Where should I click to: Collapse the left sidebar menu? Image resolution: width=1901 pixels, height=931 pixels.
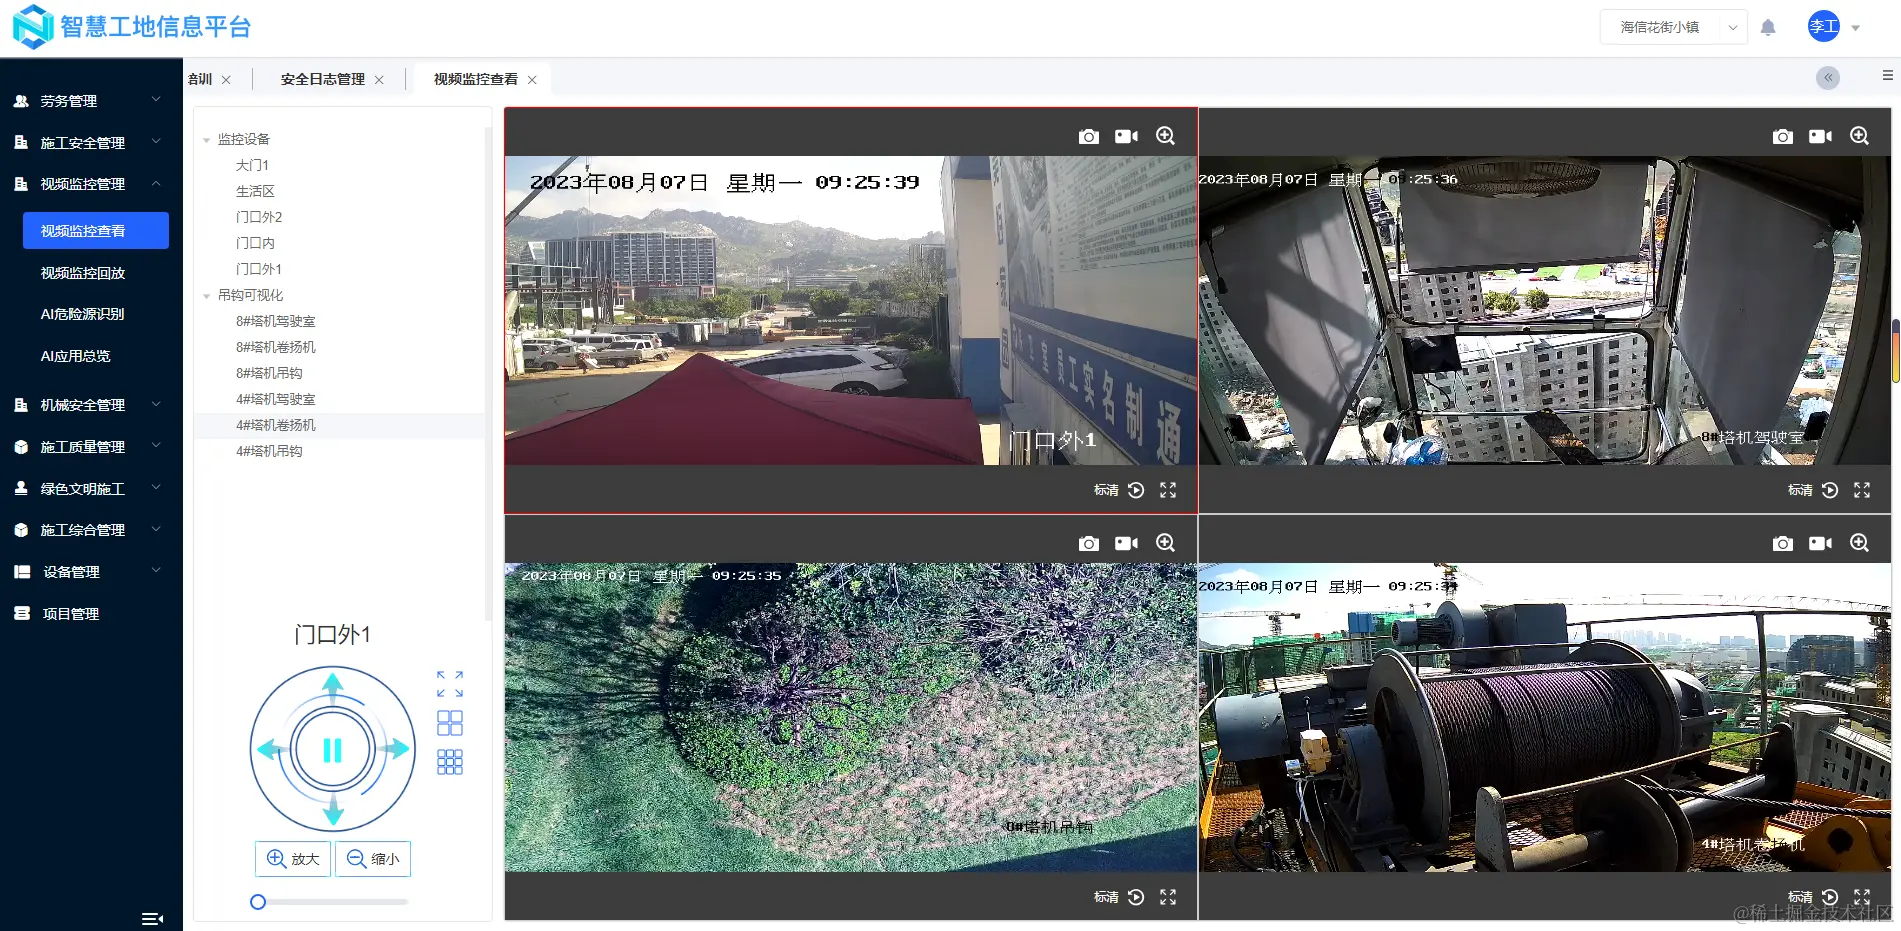click(x=153, y=919)
